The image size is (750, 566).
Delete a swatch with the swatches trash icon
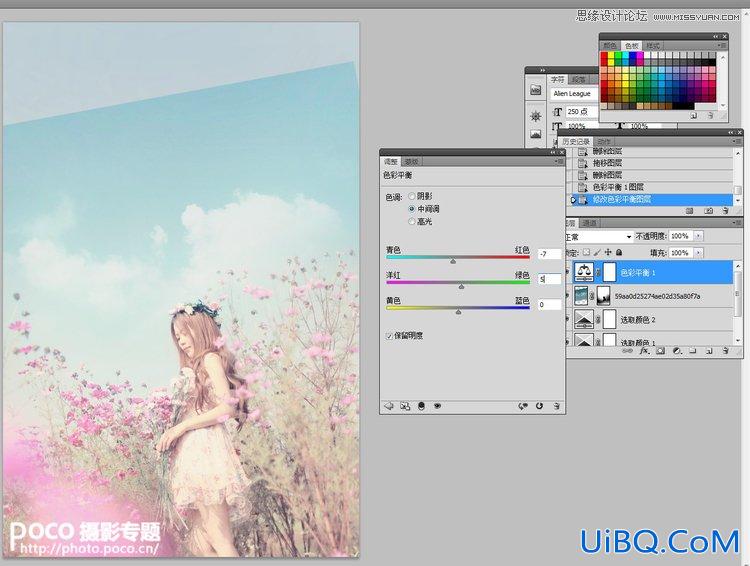pyautogui.click(x=710, y=116)
